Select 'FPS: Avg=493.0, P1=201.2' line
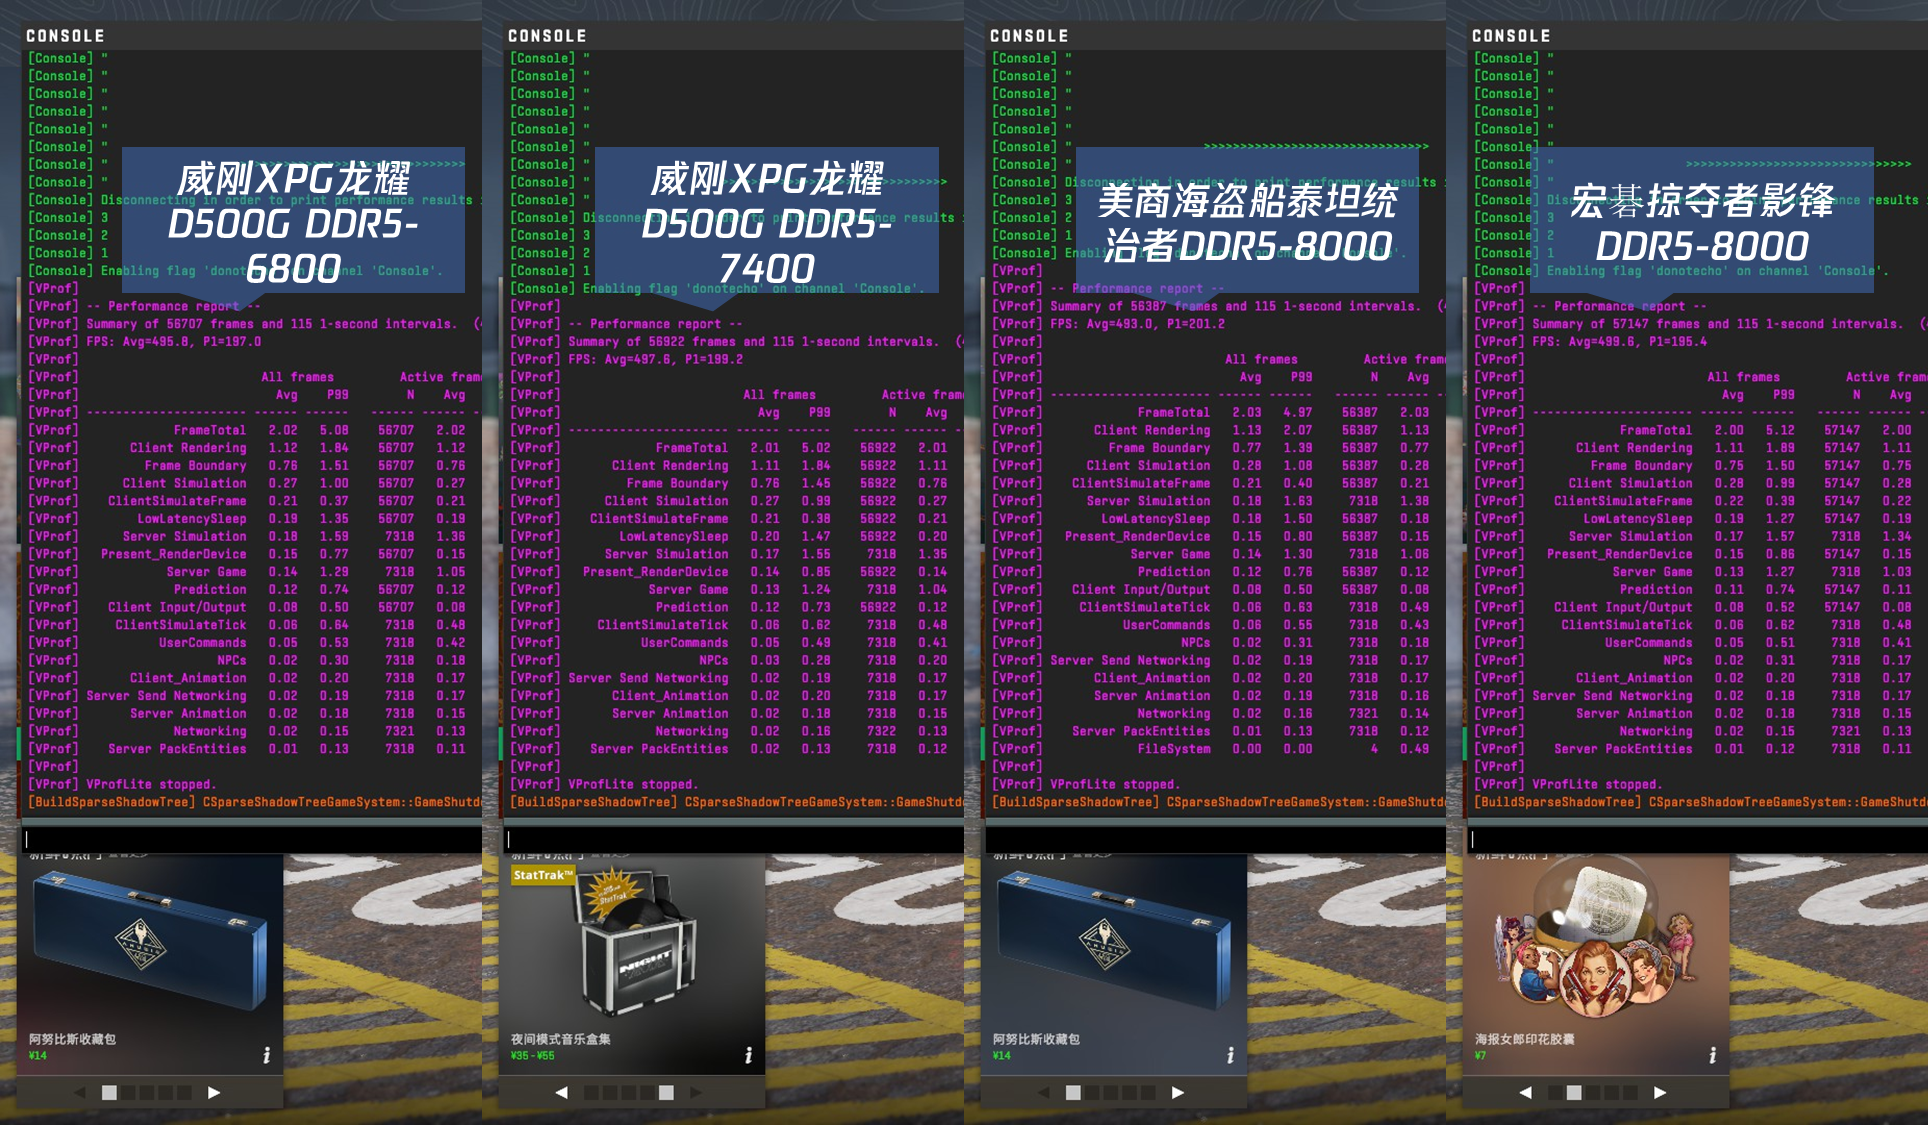1928x1125 pixels. click(1137, 324)
